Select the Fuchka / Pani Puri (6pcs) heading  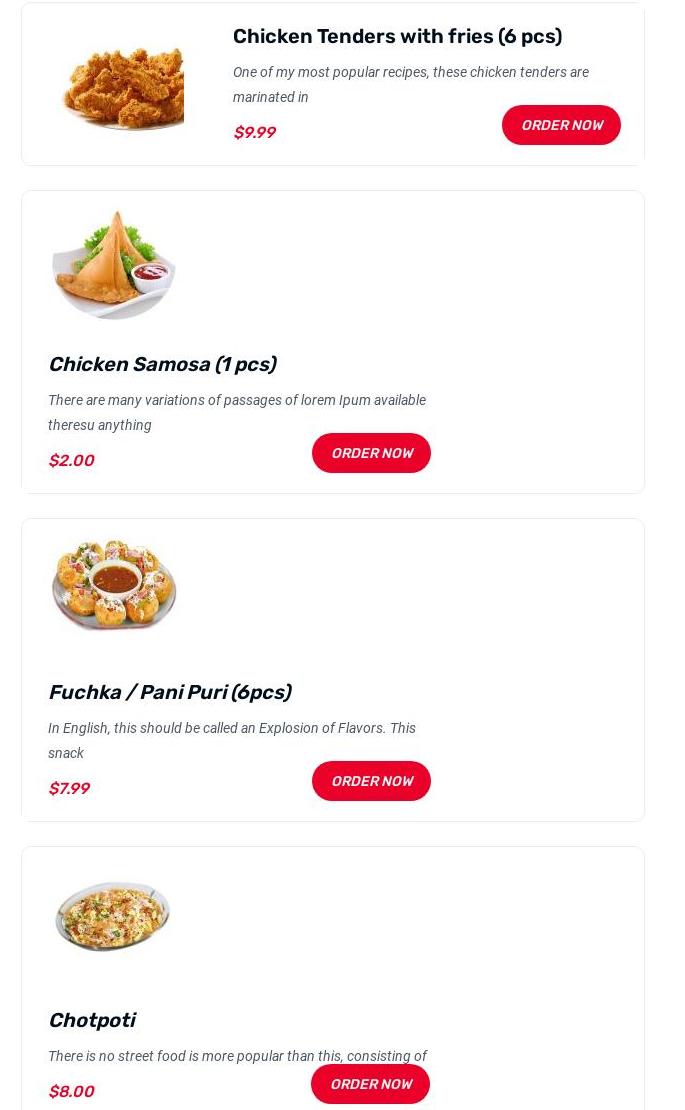tap(169, 692)
